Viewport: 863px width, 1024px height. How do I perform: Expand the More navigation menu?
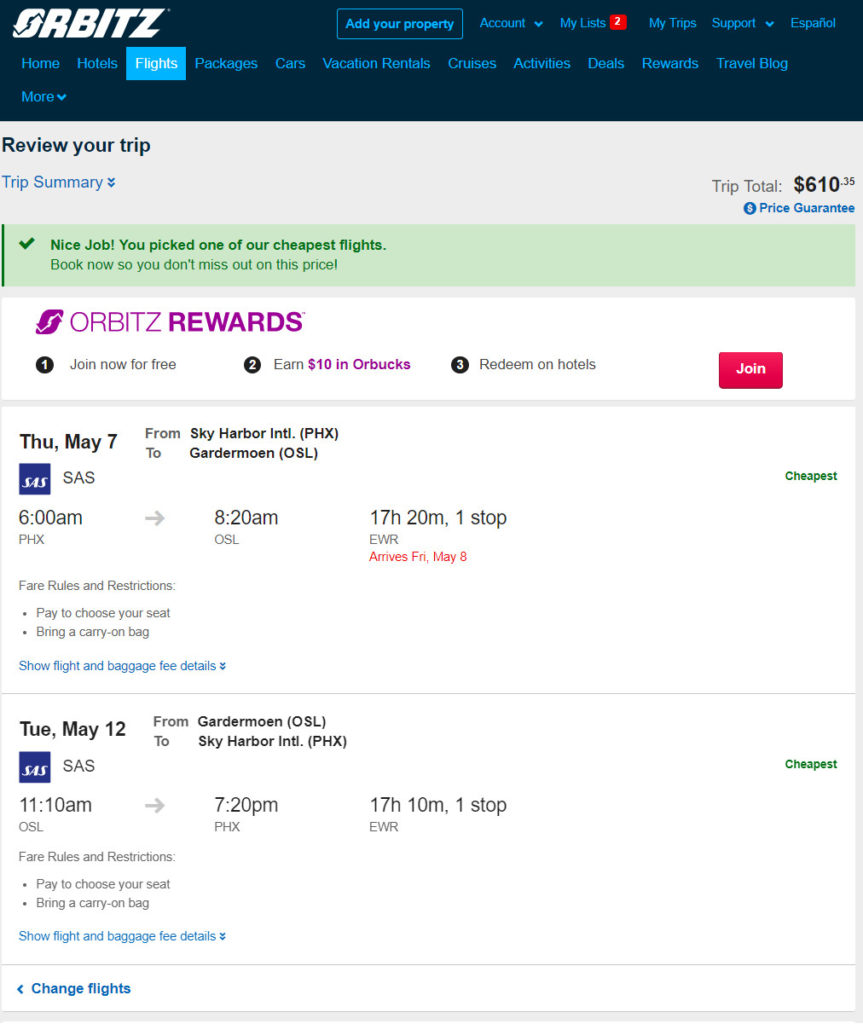click(x=44, y=97)
